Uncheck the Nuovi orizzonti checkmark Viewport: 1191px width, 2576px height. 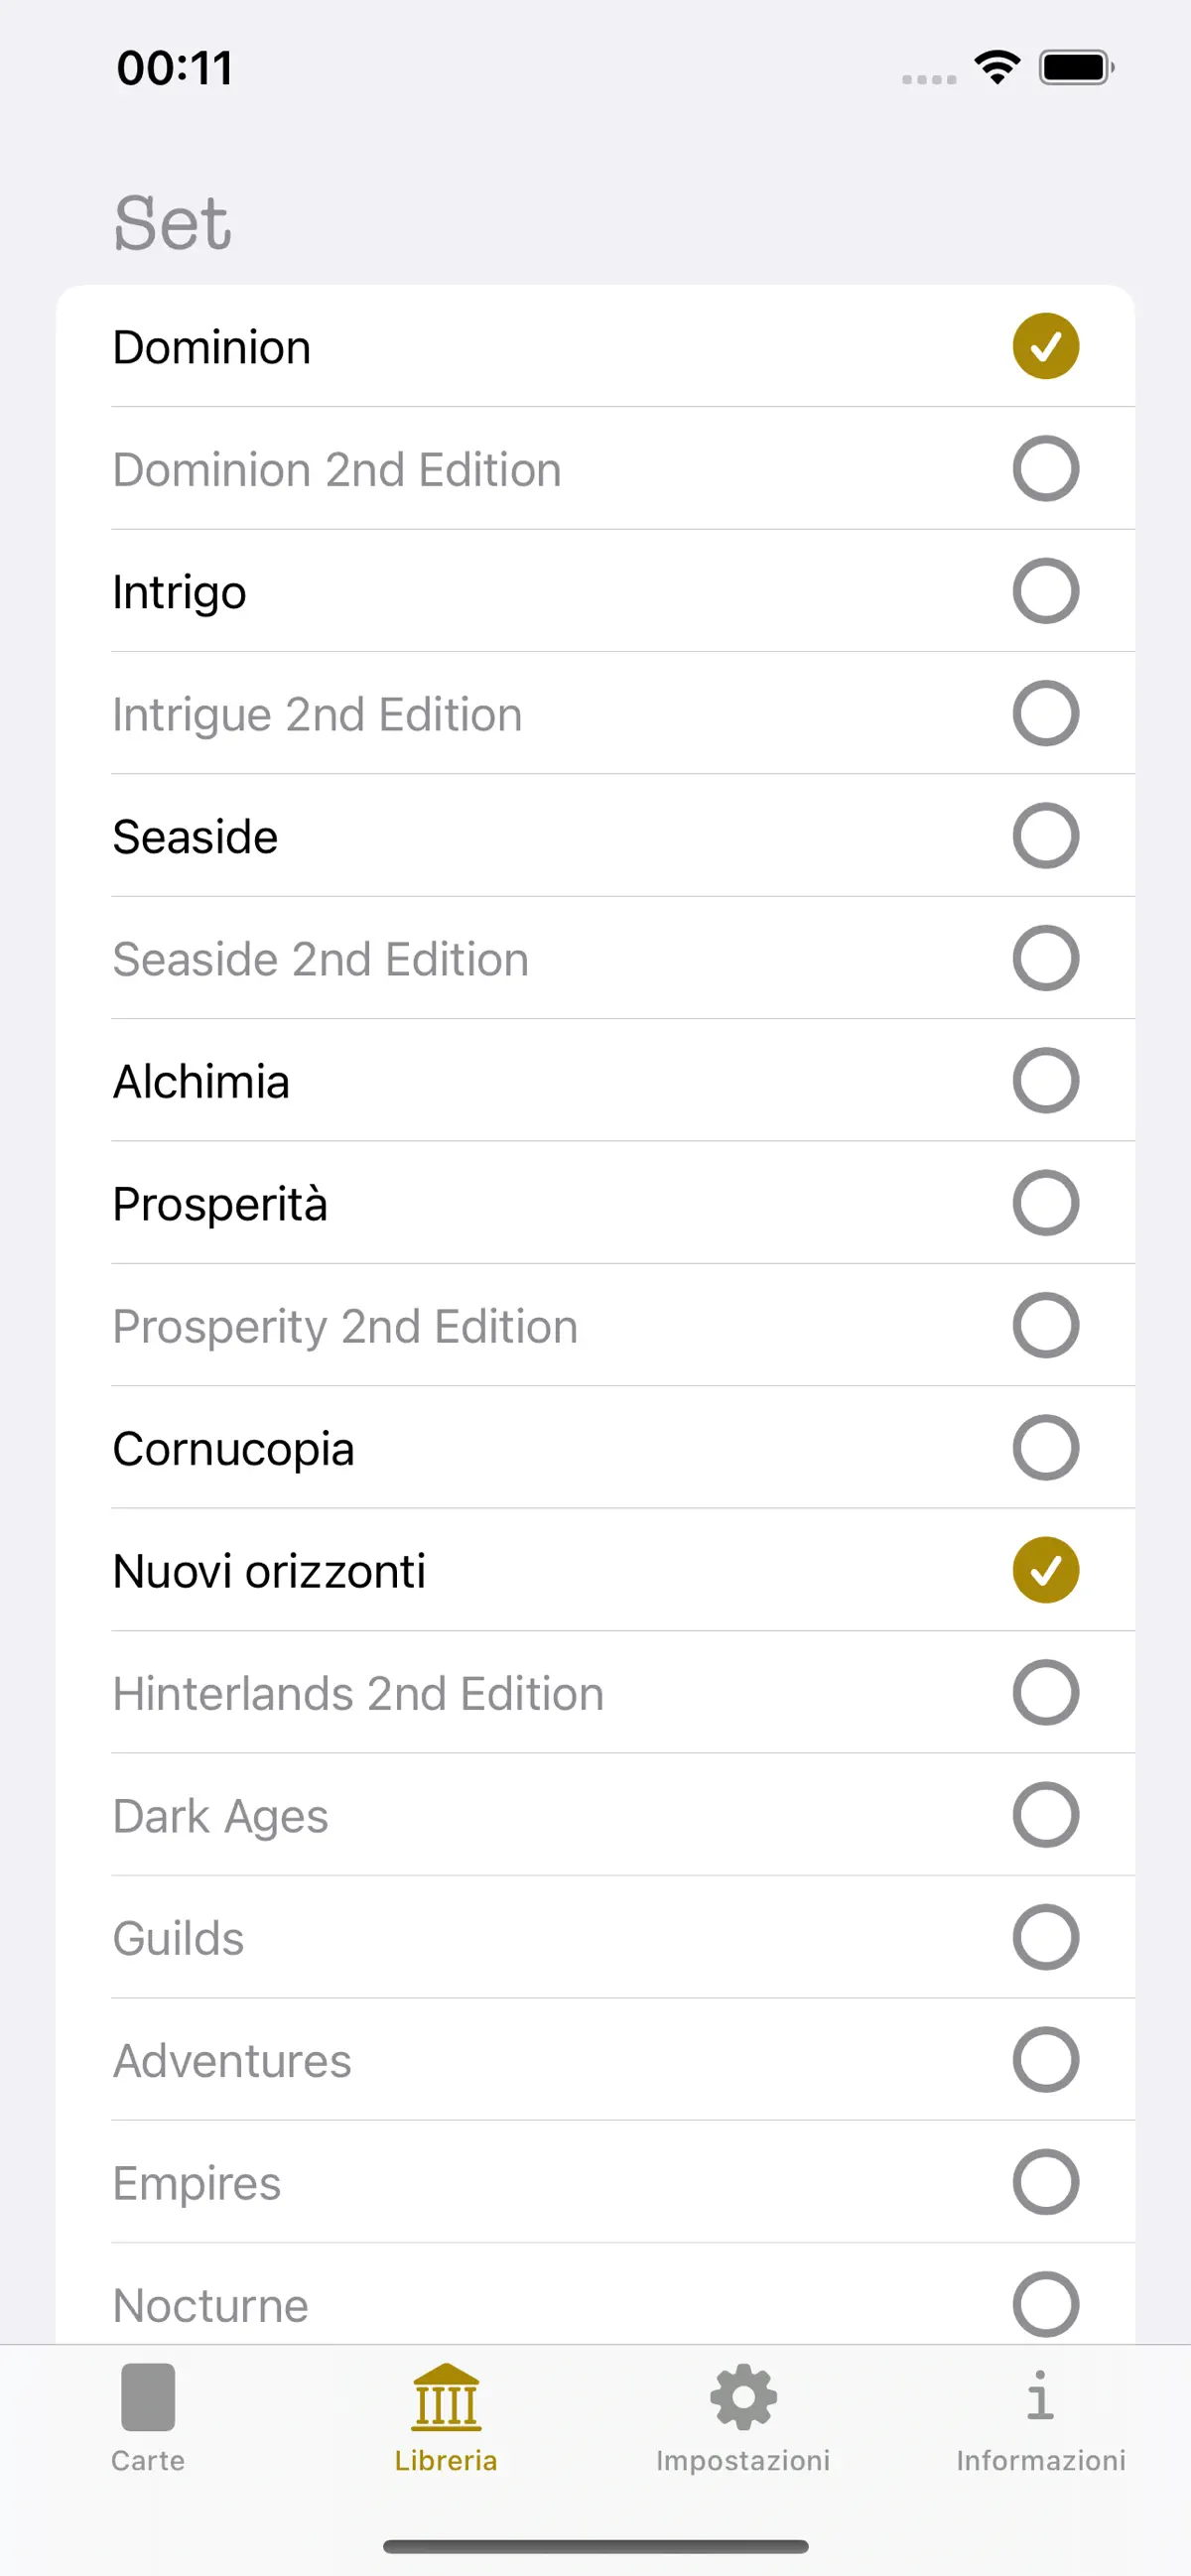[x=1045, y=1570]
